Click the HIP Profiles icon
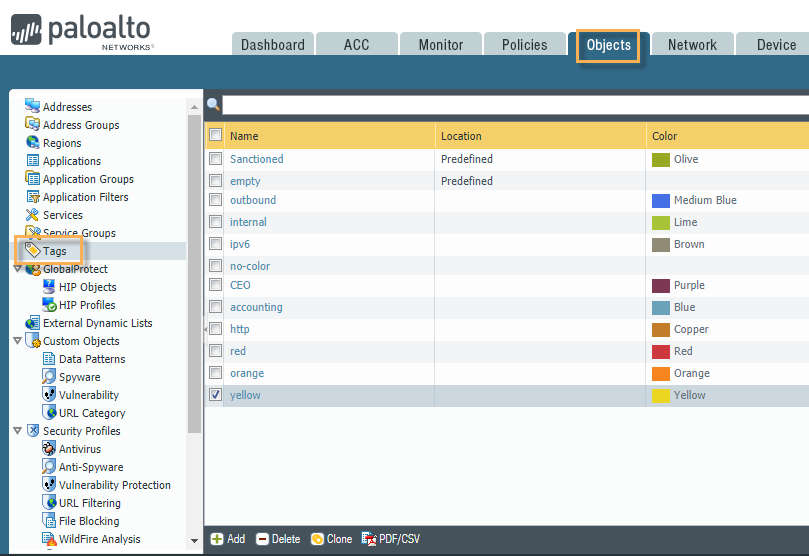This screenshot has height=556, width=809. click(49, 305)
